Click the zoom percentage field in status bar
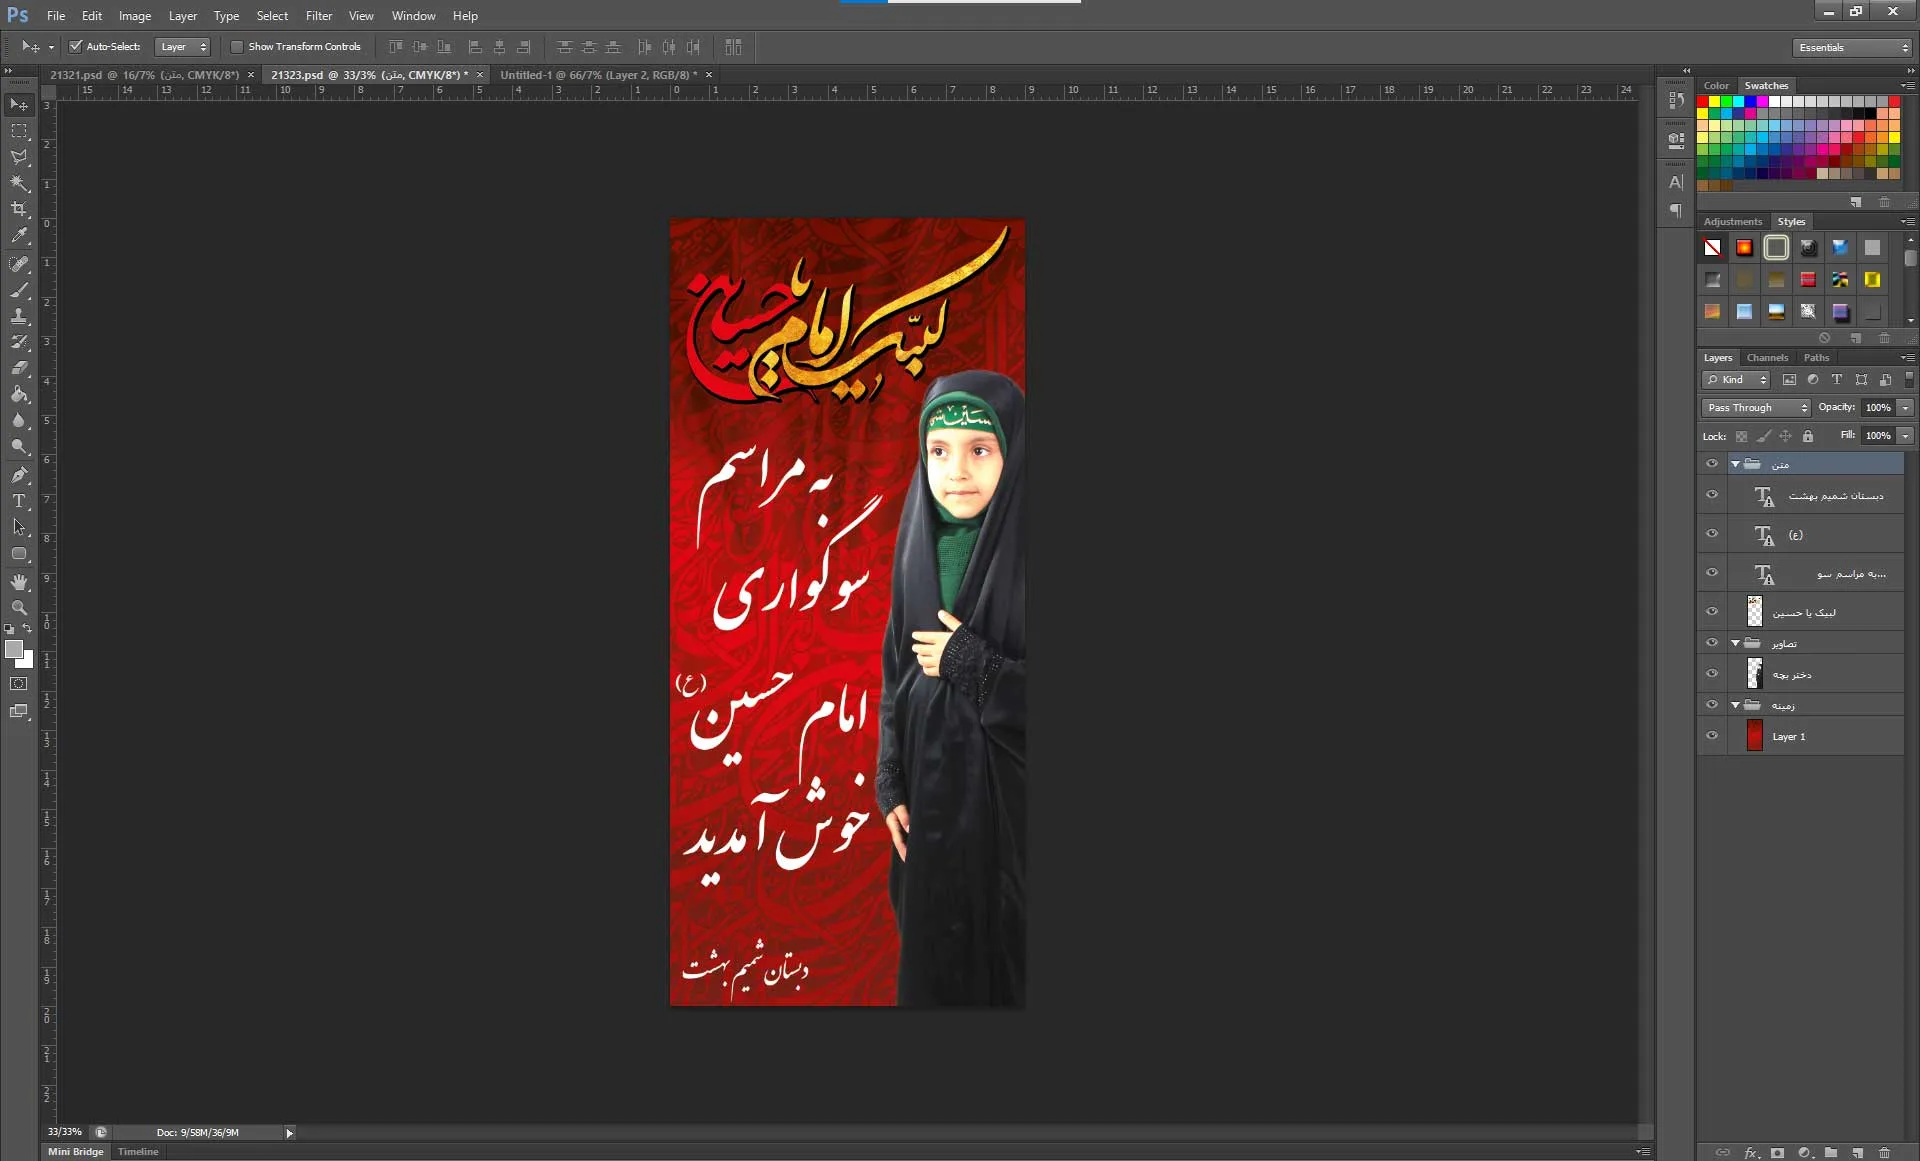The width and height of the screenshot is (1920, 1161). 65,1132
